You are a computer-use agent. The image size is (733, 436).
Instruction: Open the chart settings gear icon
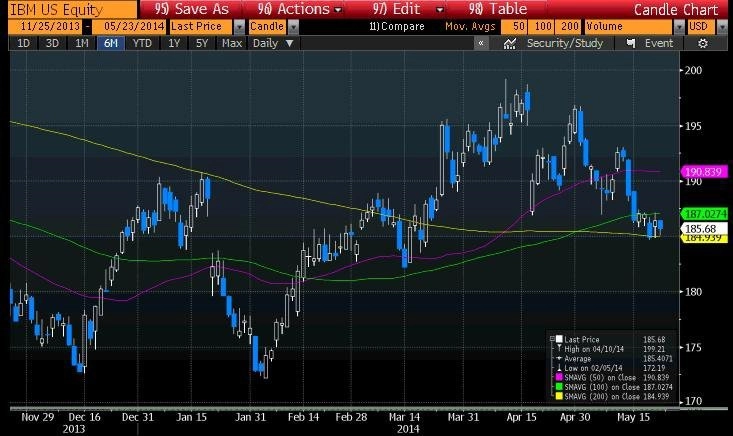point(703,43)
